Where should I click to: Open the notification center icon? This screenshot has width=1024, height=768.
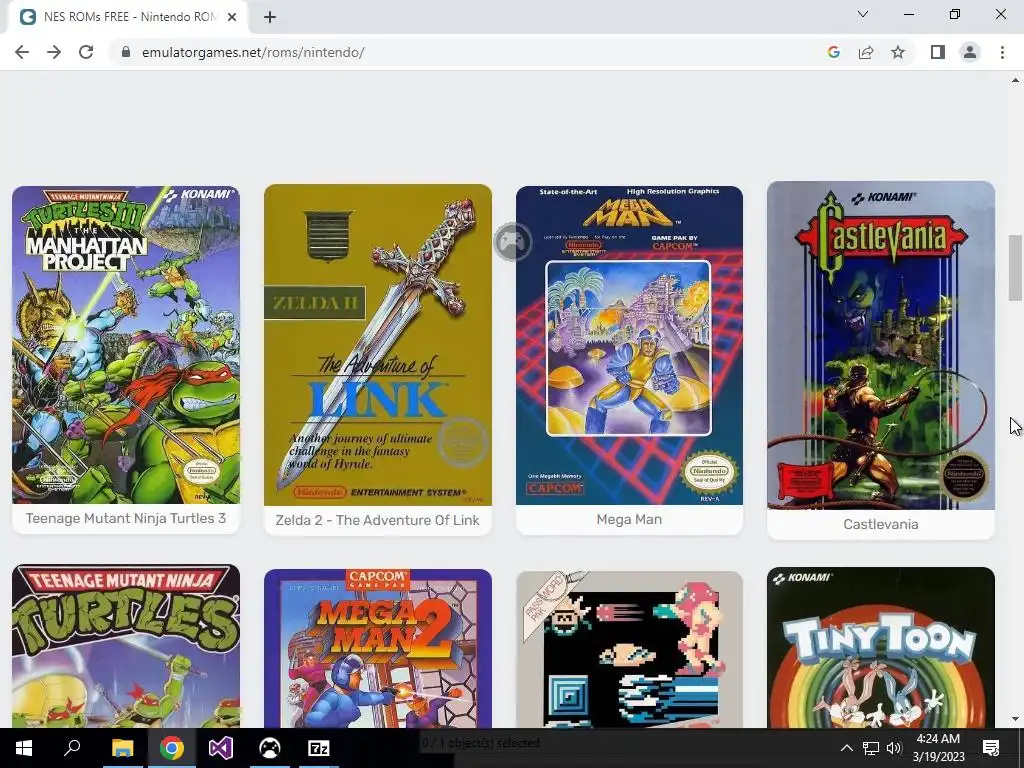tap(991, 748)
